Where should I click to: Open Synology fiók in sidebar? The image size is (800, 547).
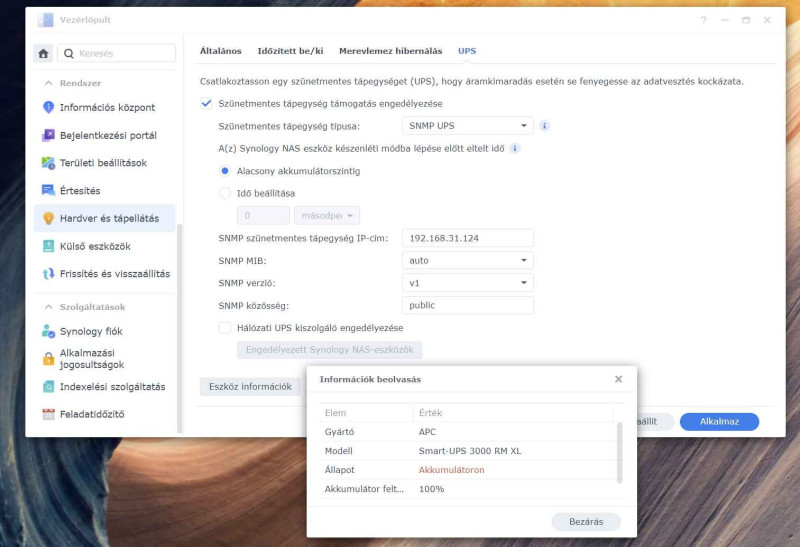[105, 331]
